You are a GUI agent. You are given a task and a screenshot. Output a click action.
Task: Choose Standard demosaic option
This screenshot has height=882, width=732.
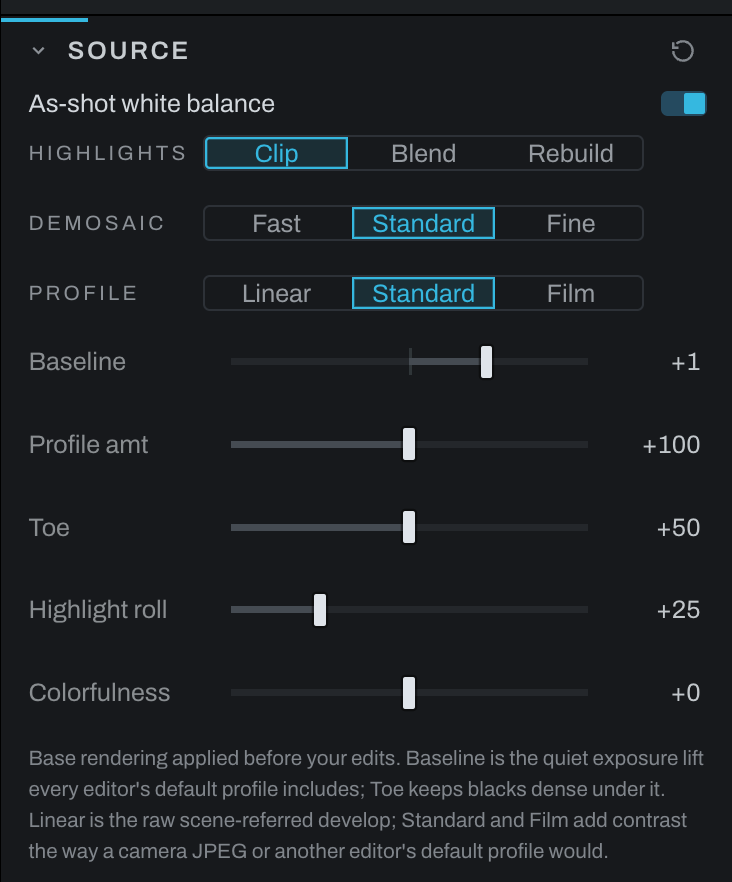(x=423, y=223)
